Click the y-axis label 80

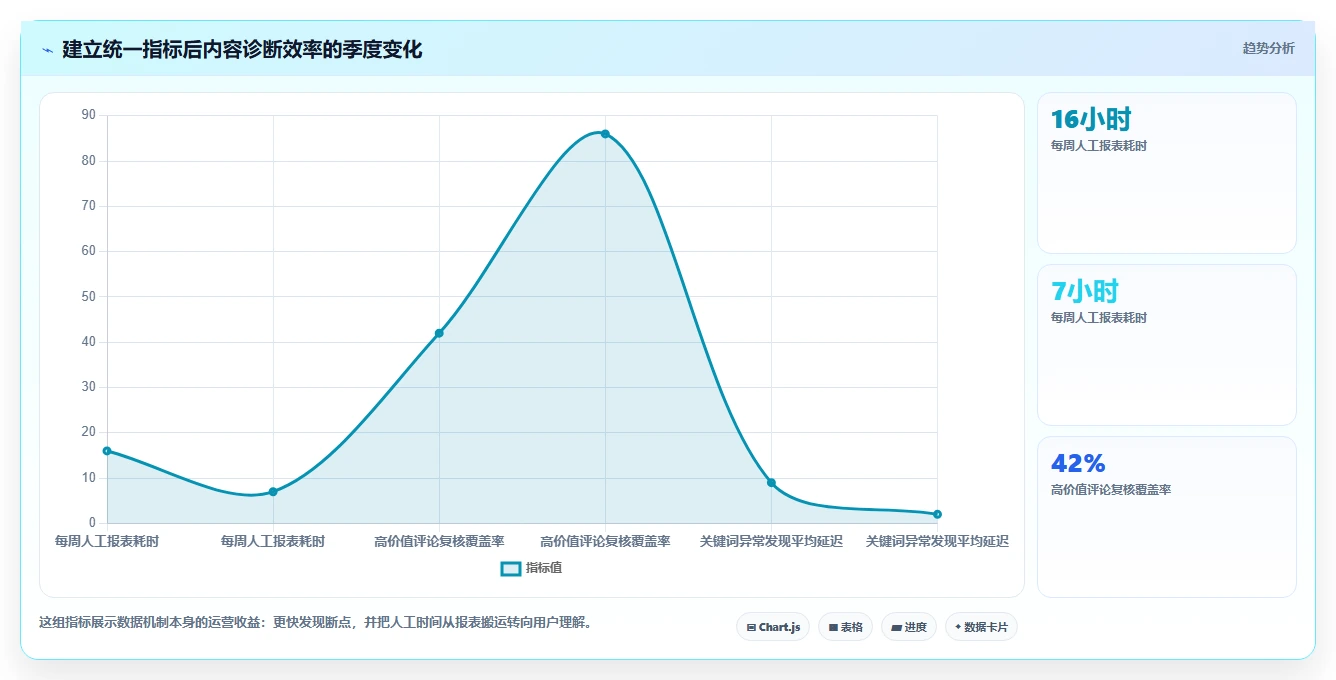[x=89, y=160]
